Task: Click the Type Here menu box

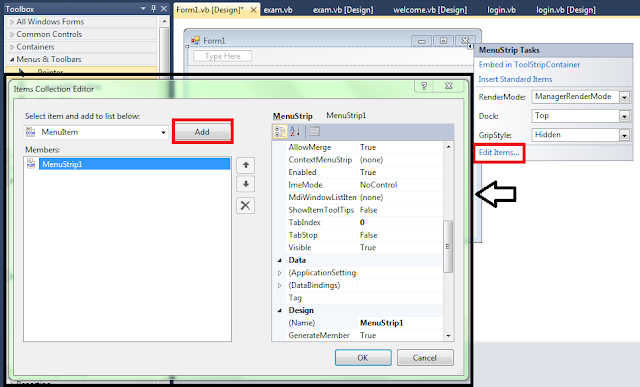Action: click(222, 56)
